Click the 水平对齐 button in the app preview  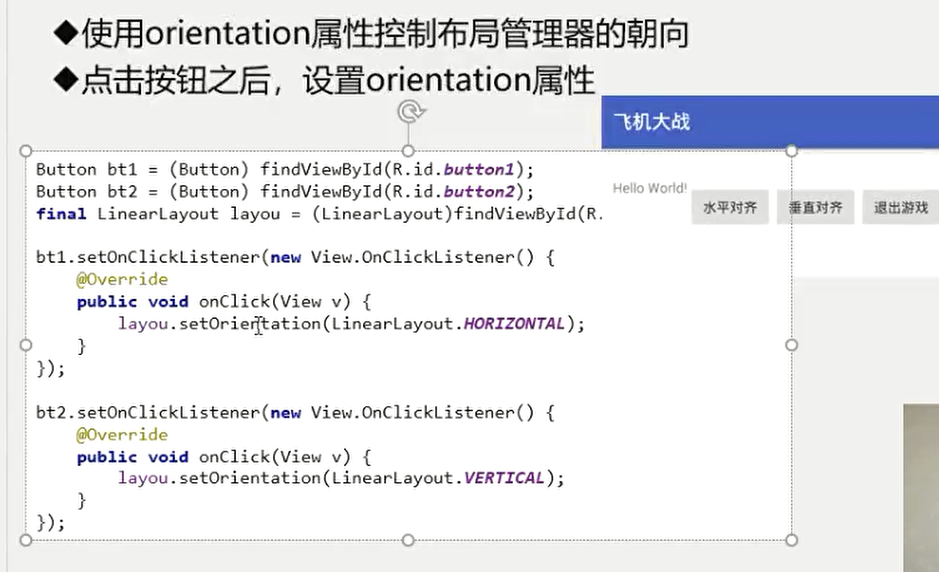[730, 208]
